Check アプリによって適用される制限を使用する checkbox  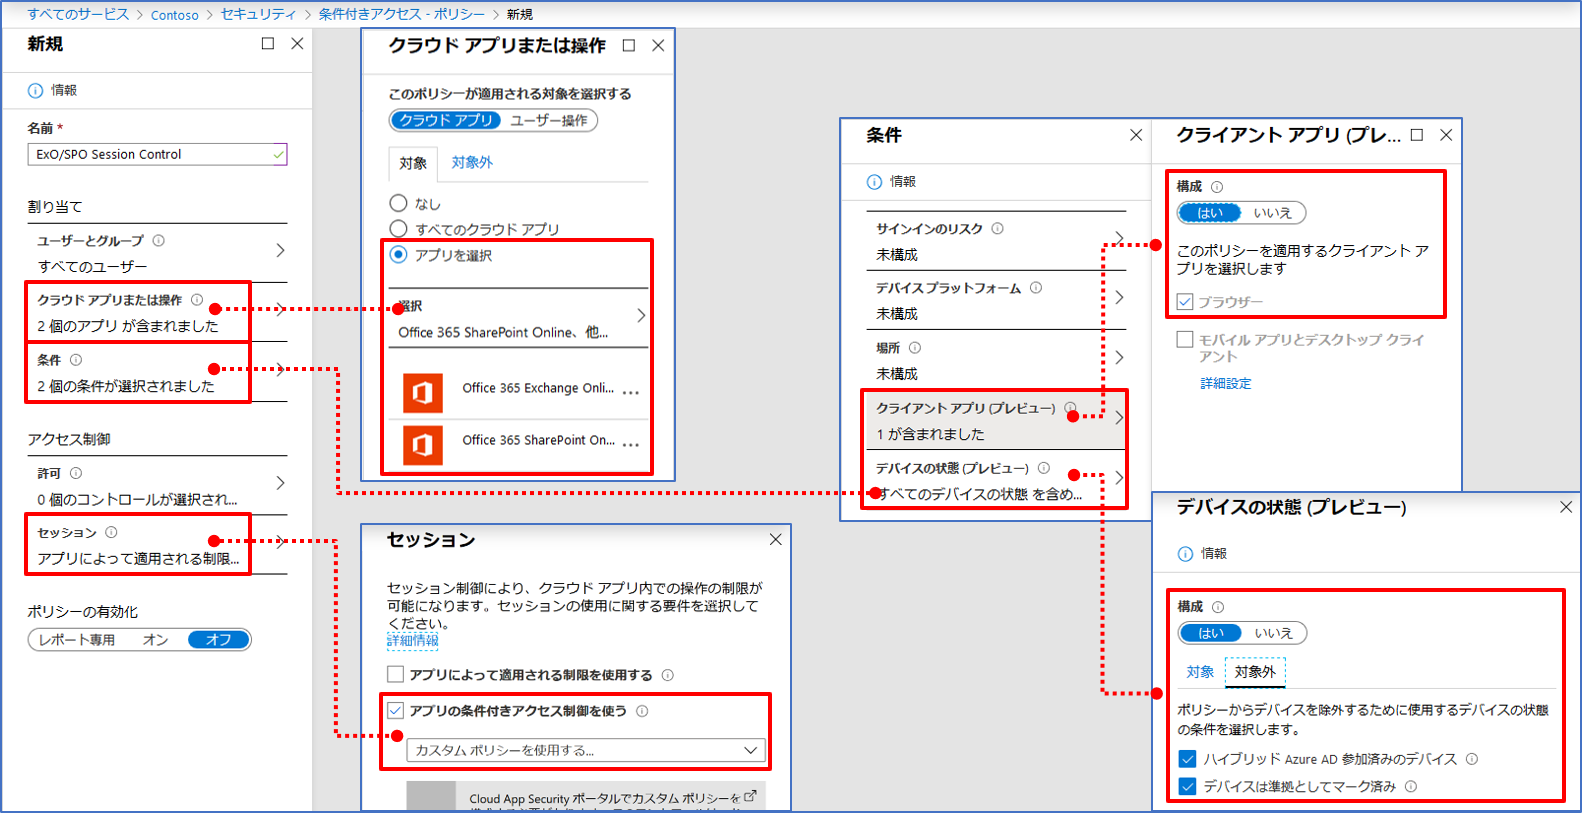coord(396,674)
